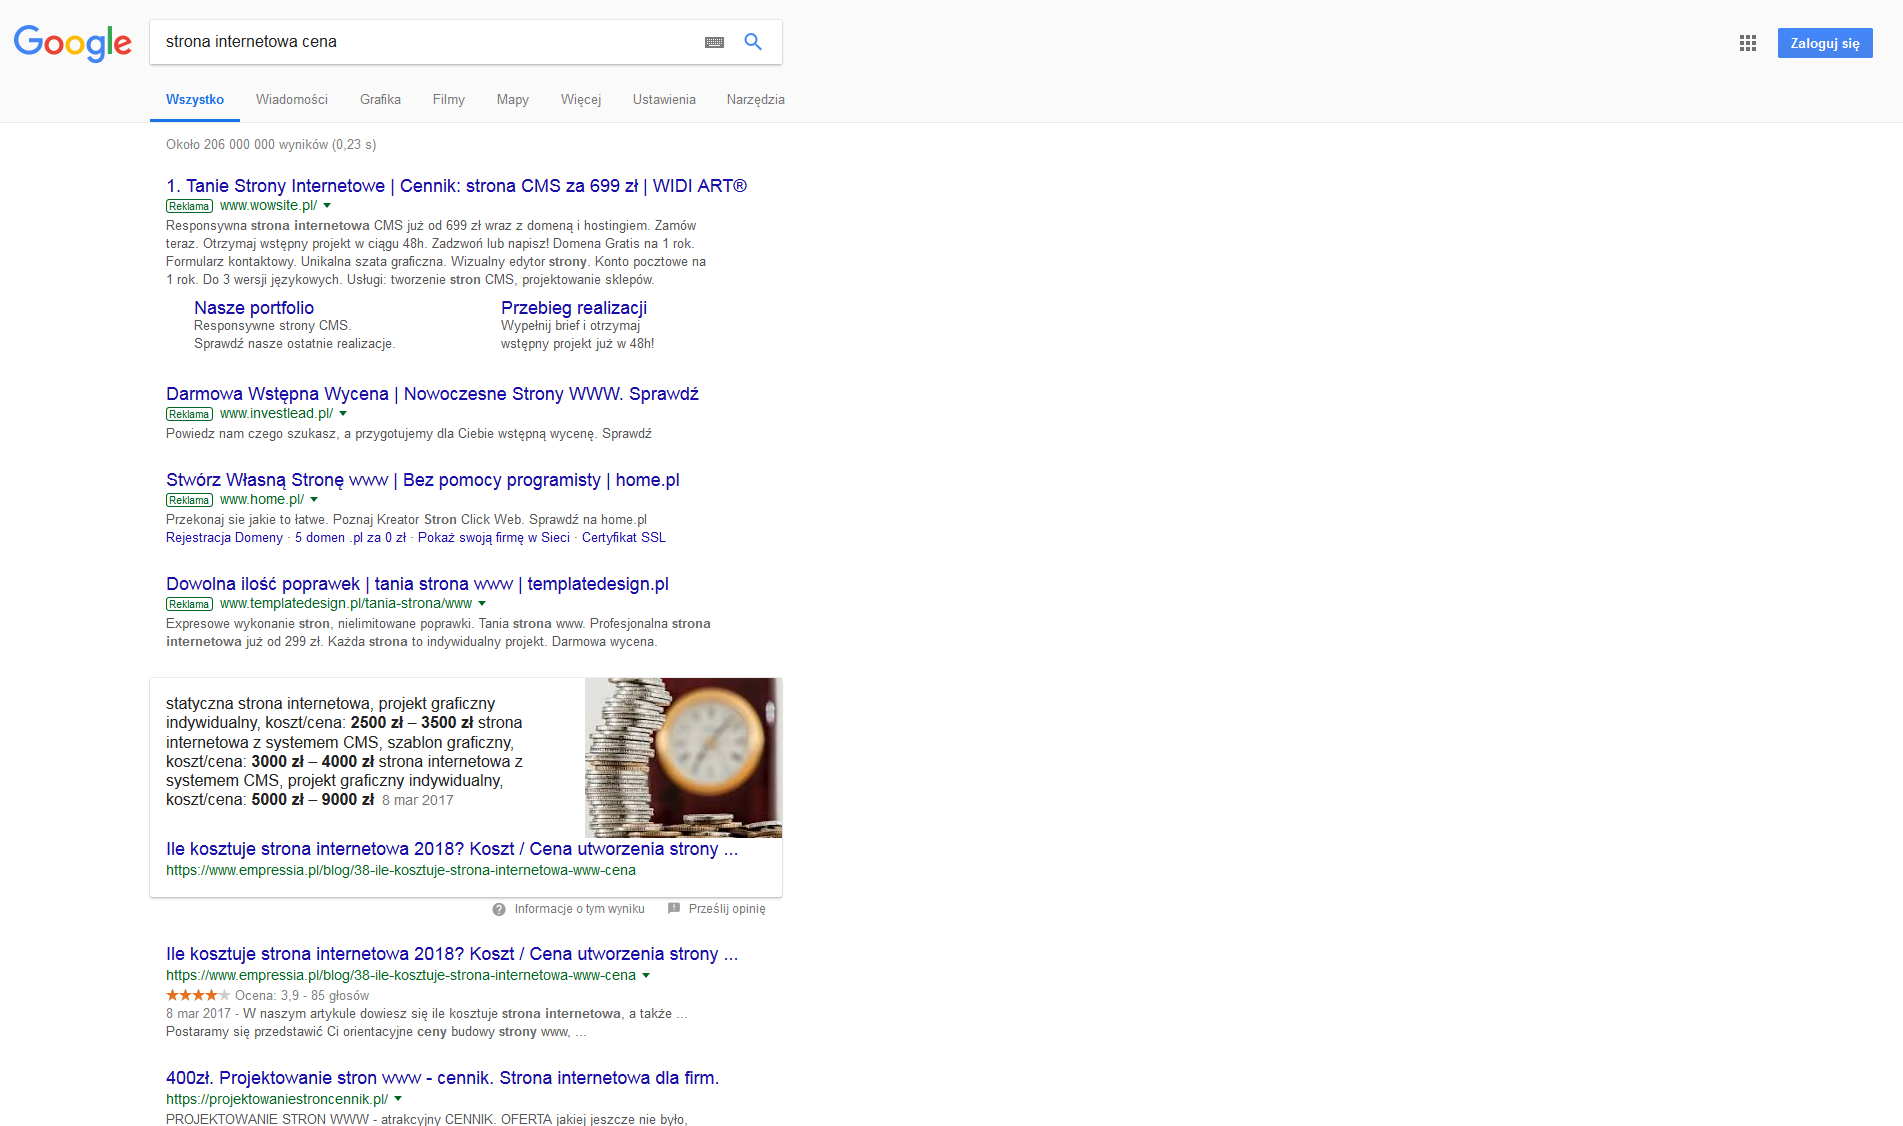
Task: Click Prześlij opinię link
Action: 727,909
